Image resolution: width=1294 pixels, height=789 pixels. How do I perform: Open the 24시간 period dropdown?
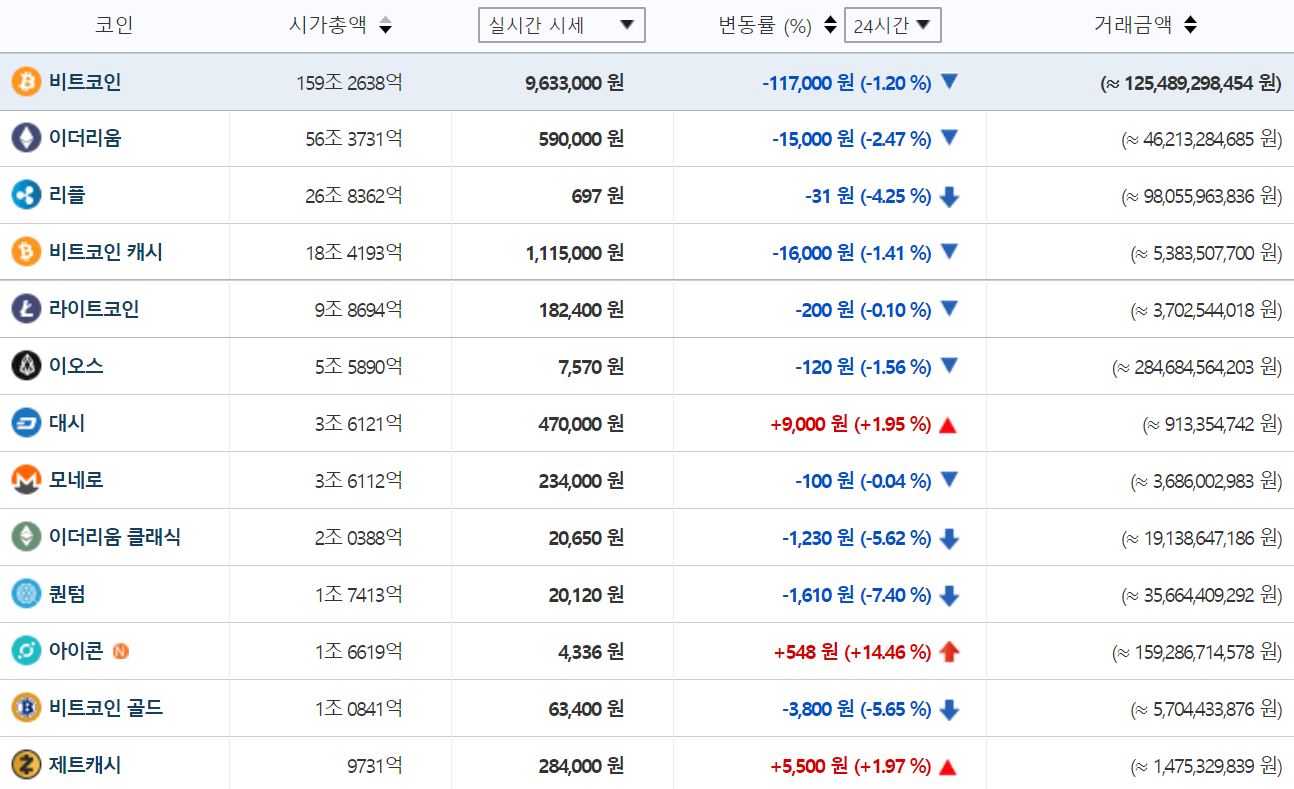893,25
